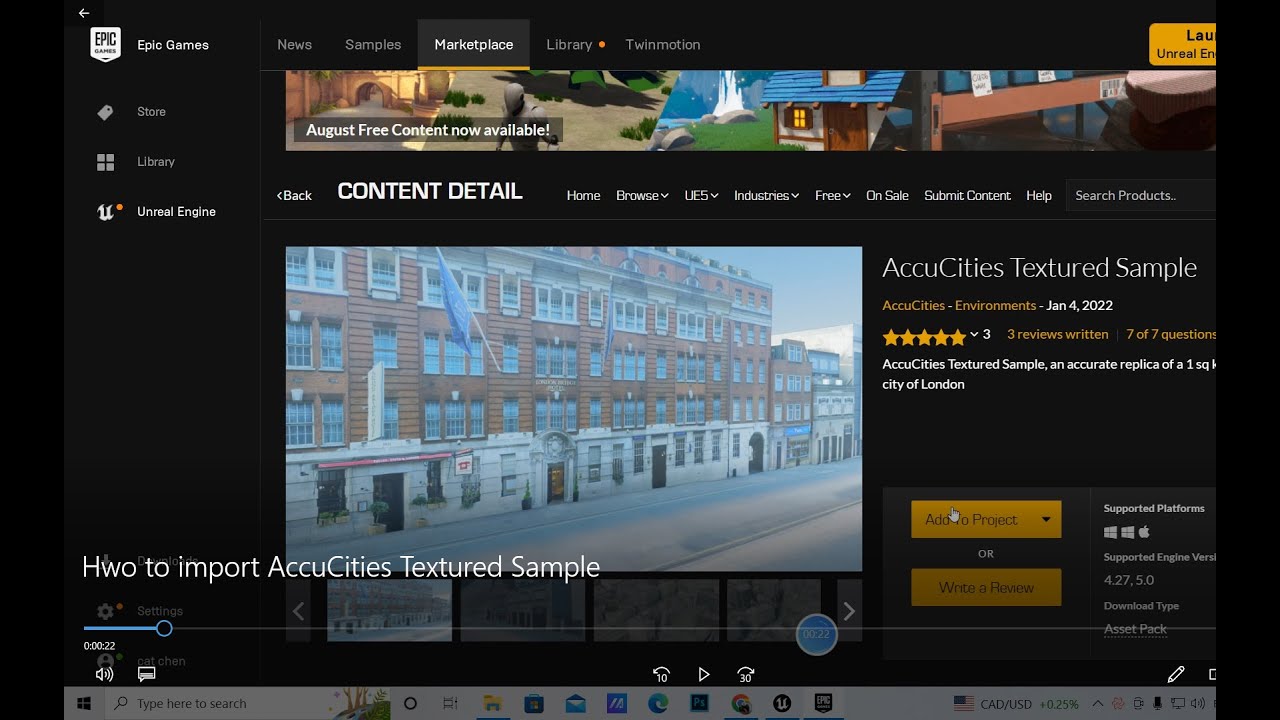Open the 3 reviews written link
Viewport: 1280px width, 720px height.
point(1057,335)
